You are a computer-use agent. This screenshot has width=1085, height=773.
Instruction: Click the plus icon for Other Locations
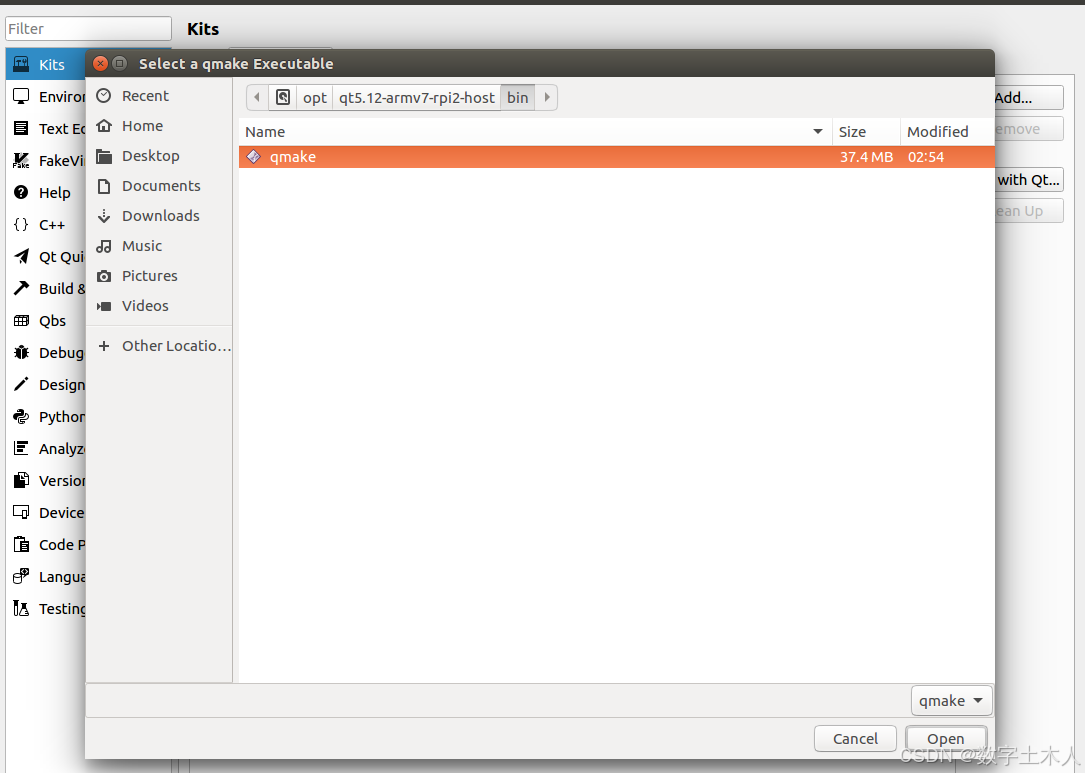104,345
